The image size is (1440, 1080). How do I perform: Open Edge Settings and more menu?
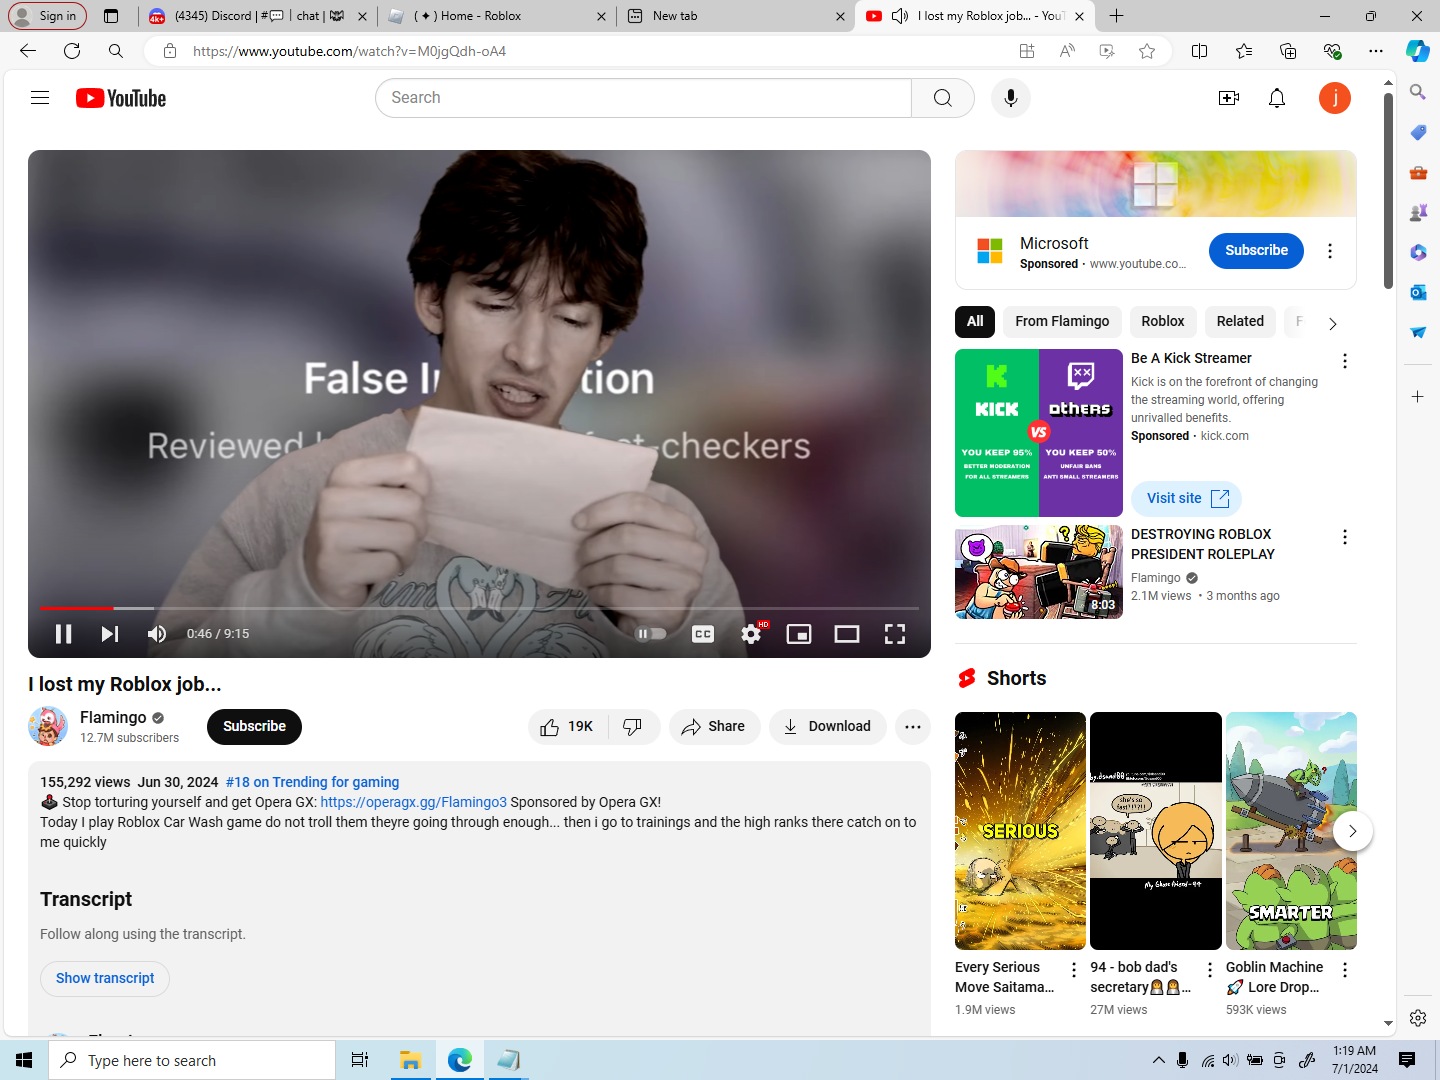pyautogui.click(x=1376, y=51)
